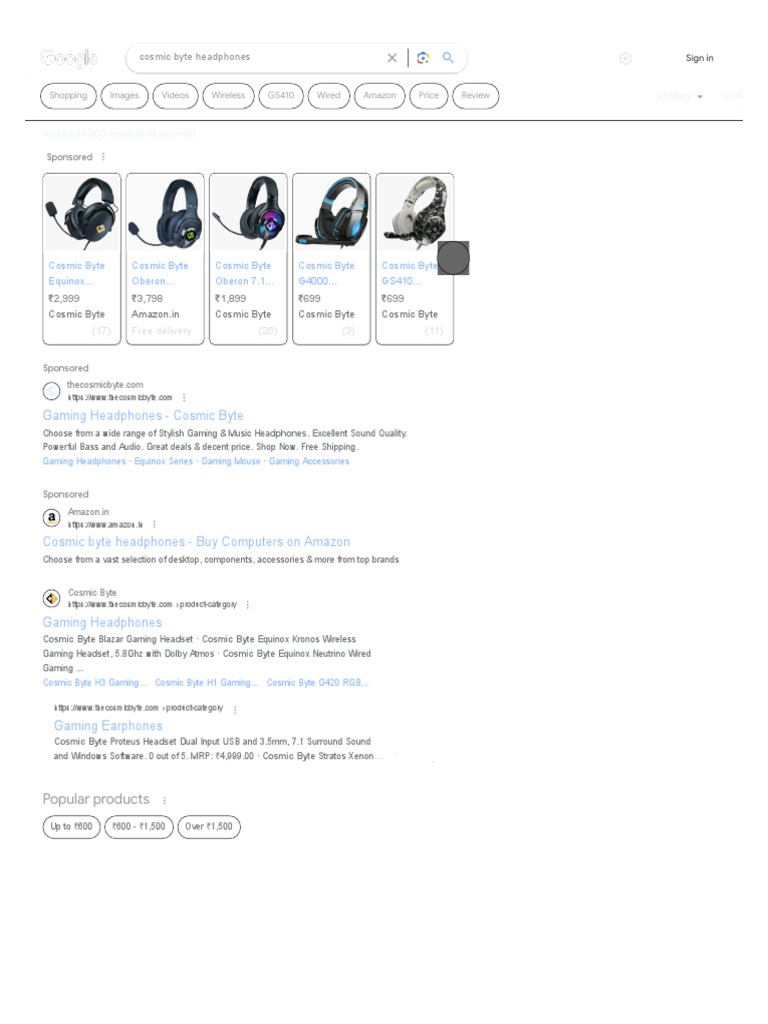Open Google Lens image search icon
The height and width of the screenshot is (1024, 768).
(x=423, y=57)
